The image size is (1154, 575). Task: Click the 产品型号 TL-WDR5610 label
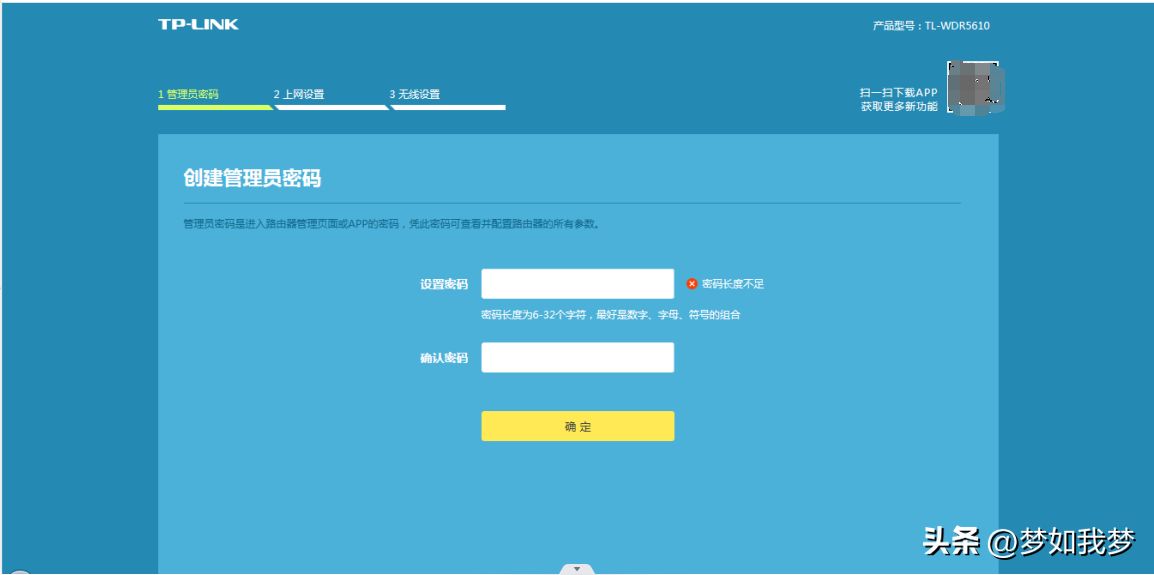[931, 26]
